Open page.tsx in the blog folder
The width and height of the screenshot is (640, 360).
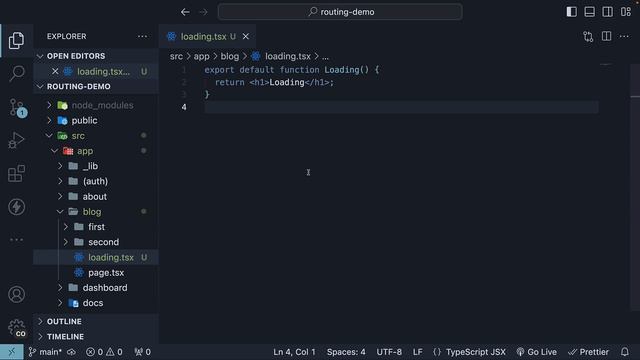(96, 273)
